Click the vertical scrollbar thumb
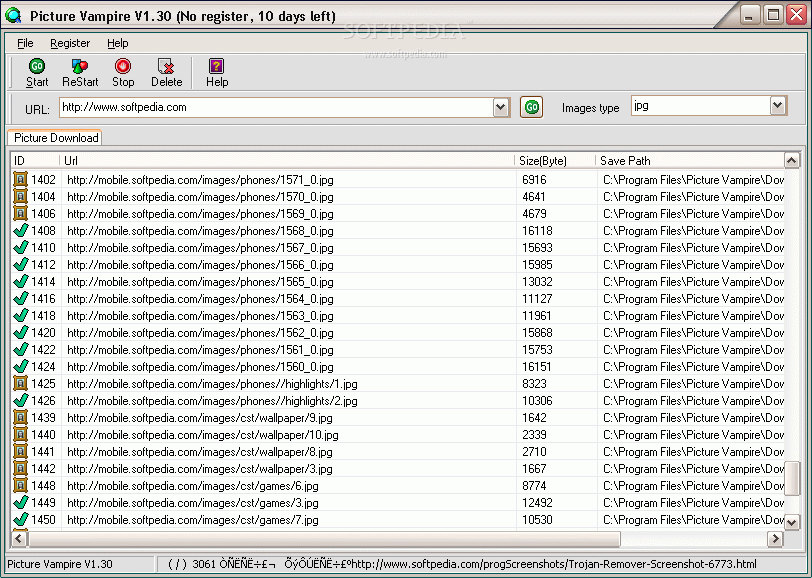Viewport: 812px width, 578px height. pyautogui.click(x=792, y=479)
